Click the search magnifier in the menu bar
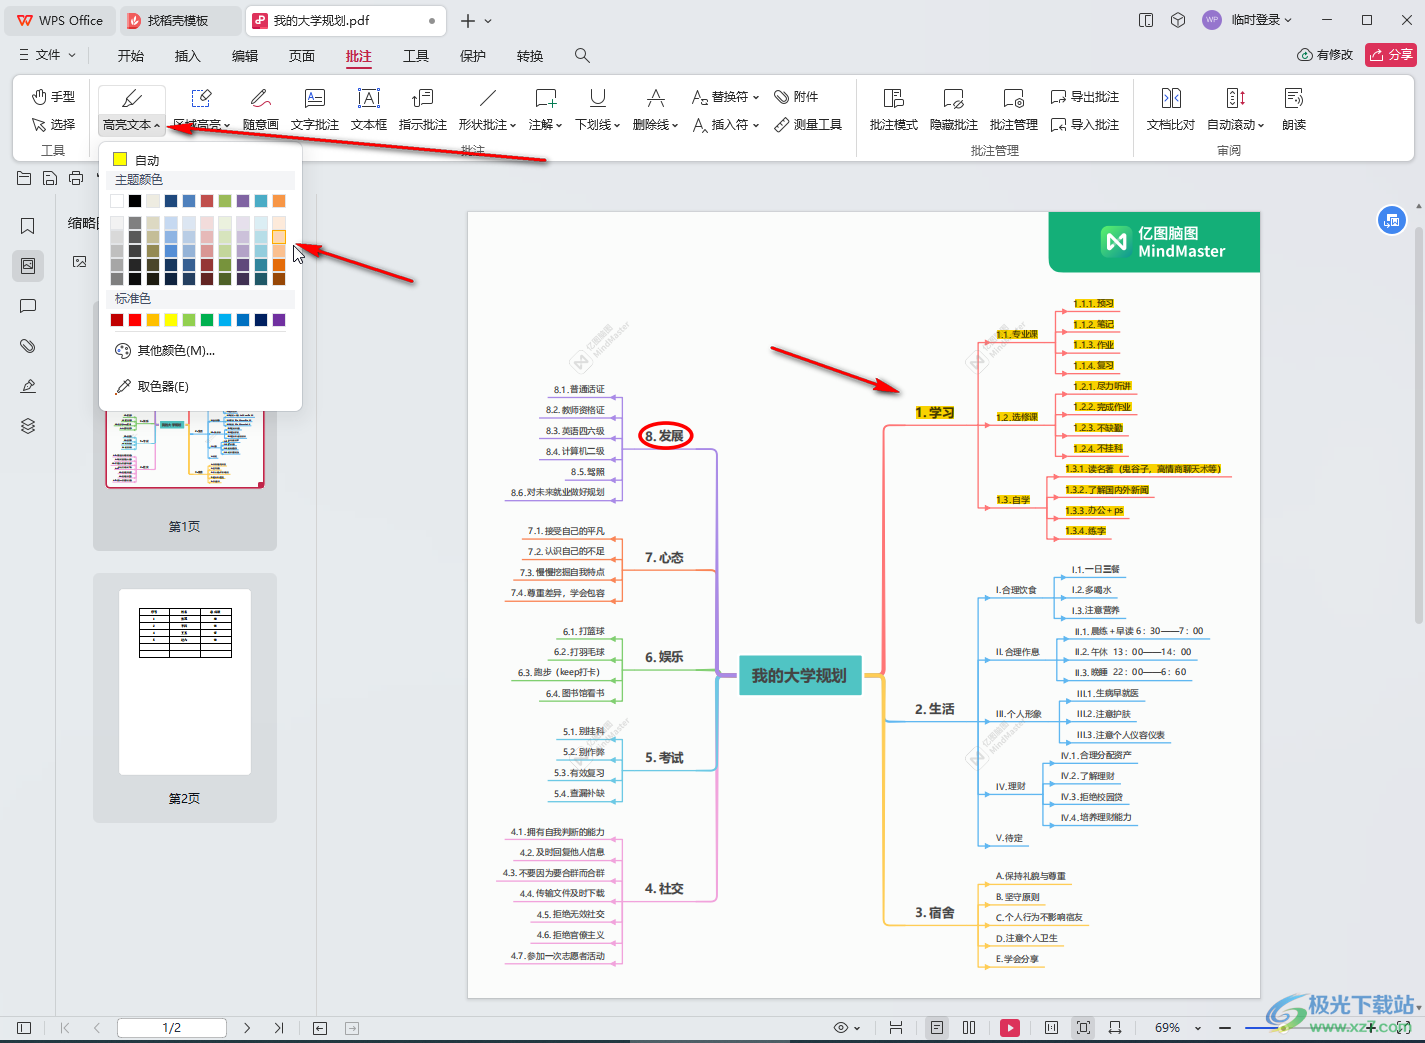1425x1043 pixels. pyautogui.click(x=582, y=56)
